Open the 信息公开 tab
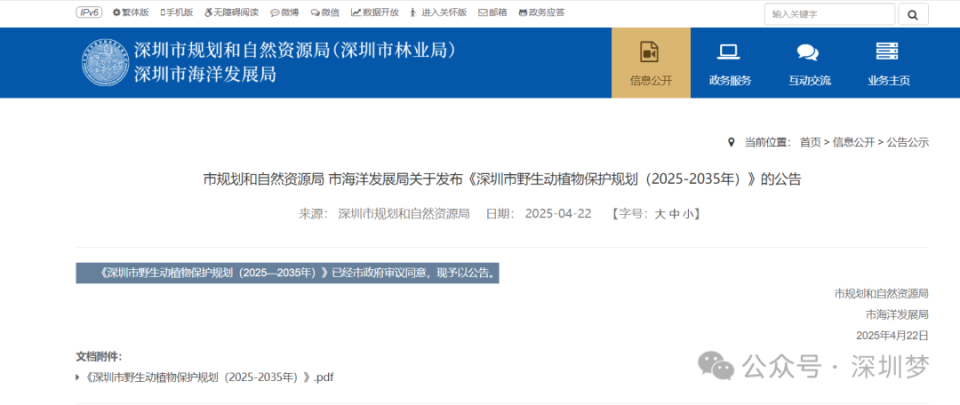Image resolution: width=960 pixels, height=405 pixels. click(x=651, y=62)
